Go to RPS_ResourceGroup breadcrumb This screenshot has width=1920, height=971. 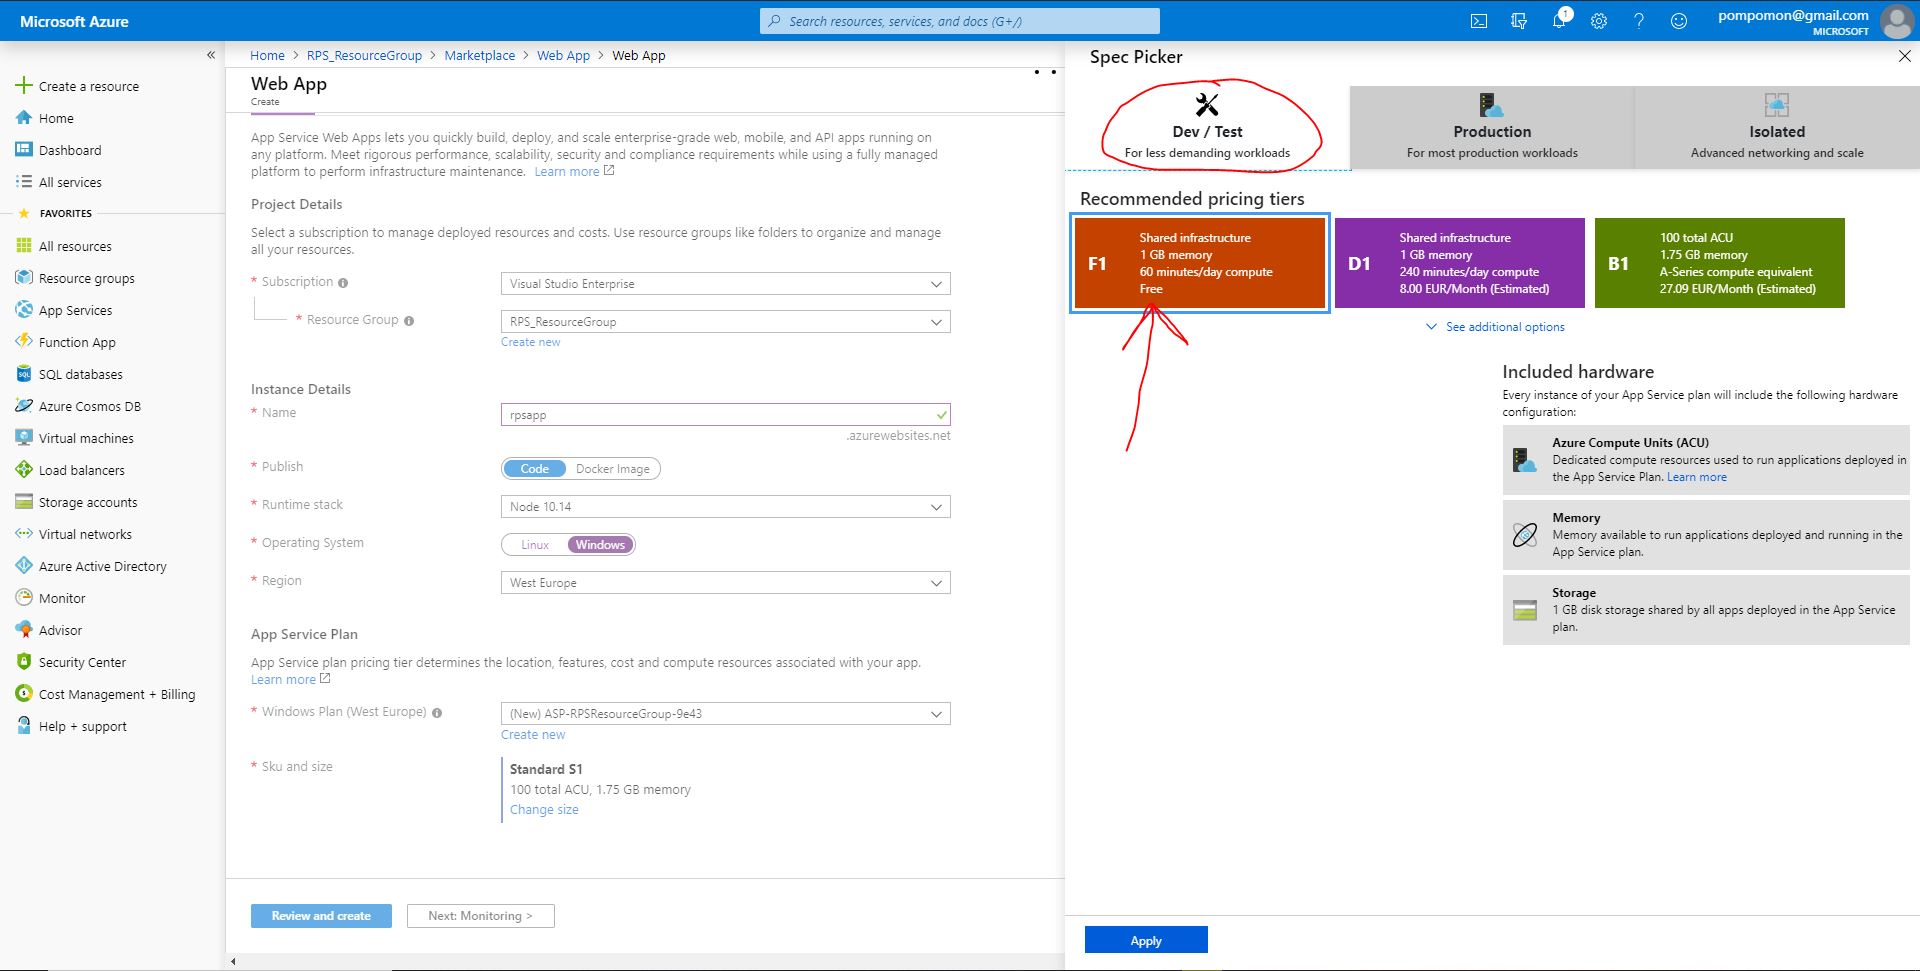pyautogui.click(x=364, y=56)
